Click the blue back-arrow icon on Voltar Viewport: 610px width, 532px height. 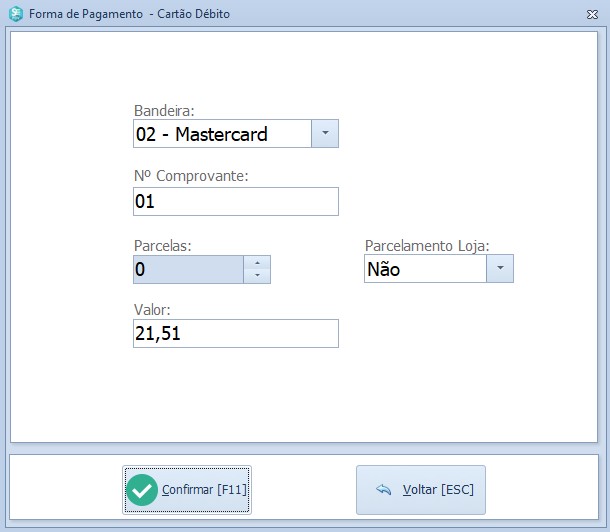383,490
